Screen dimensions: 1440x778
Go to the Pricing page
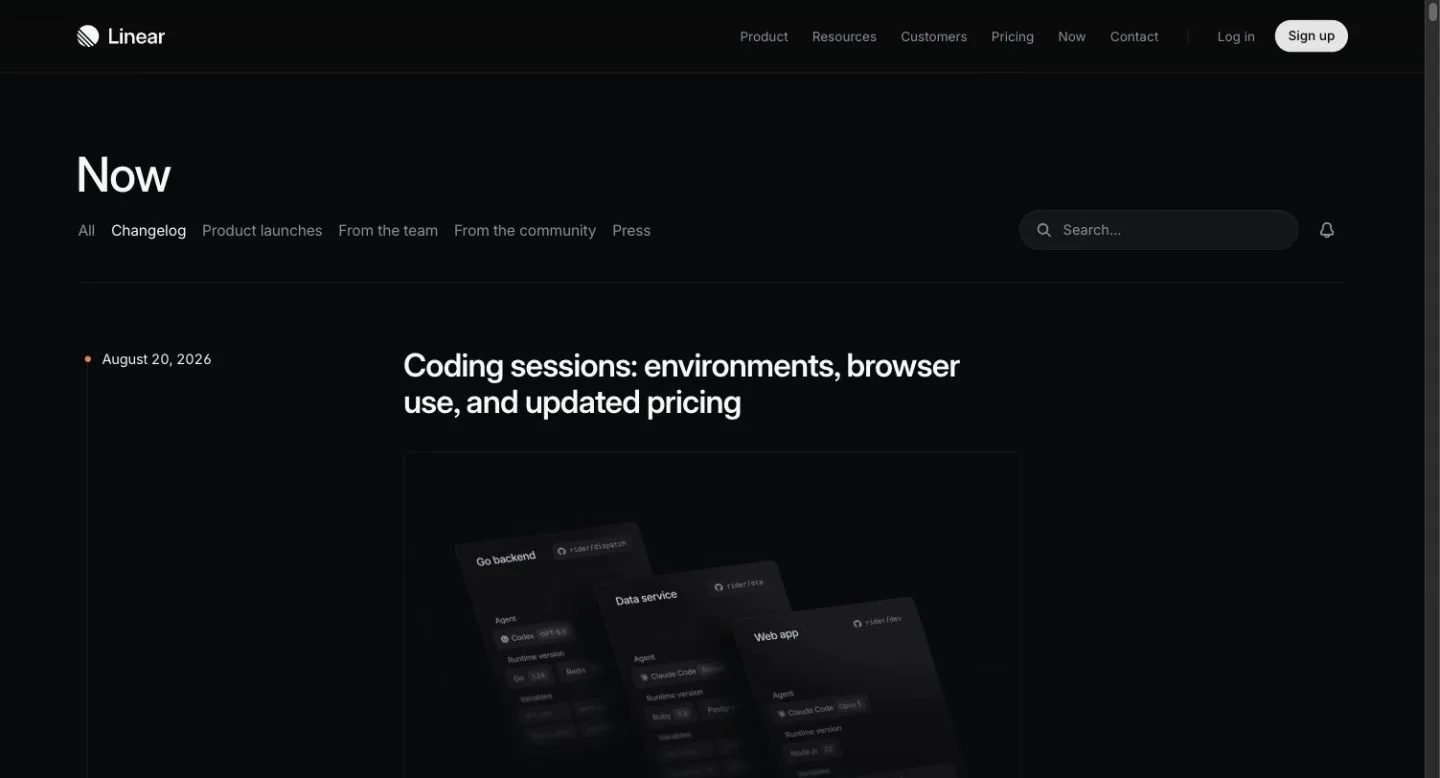[x=1012, y=36]
